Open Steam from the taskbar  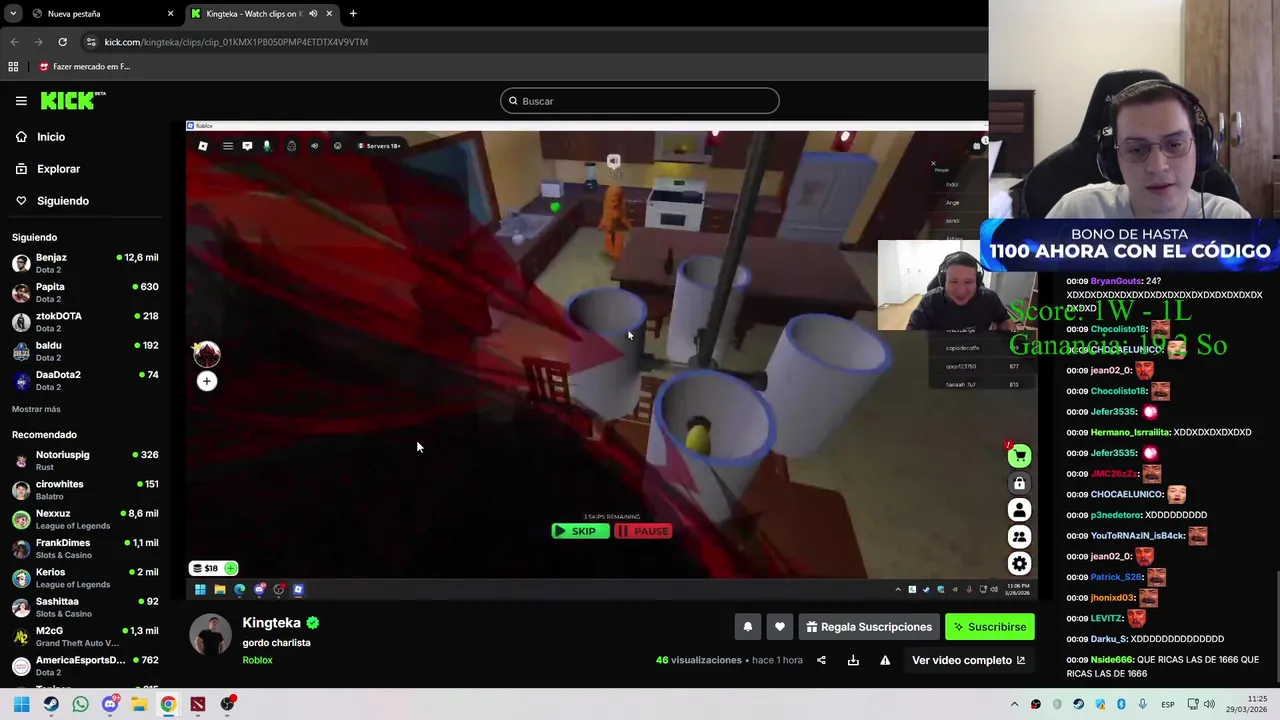click(51, 704)
